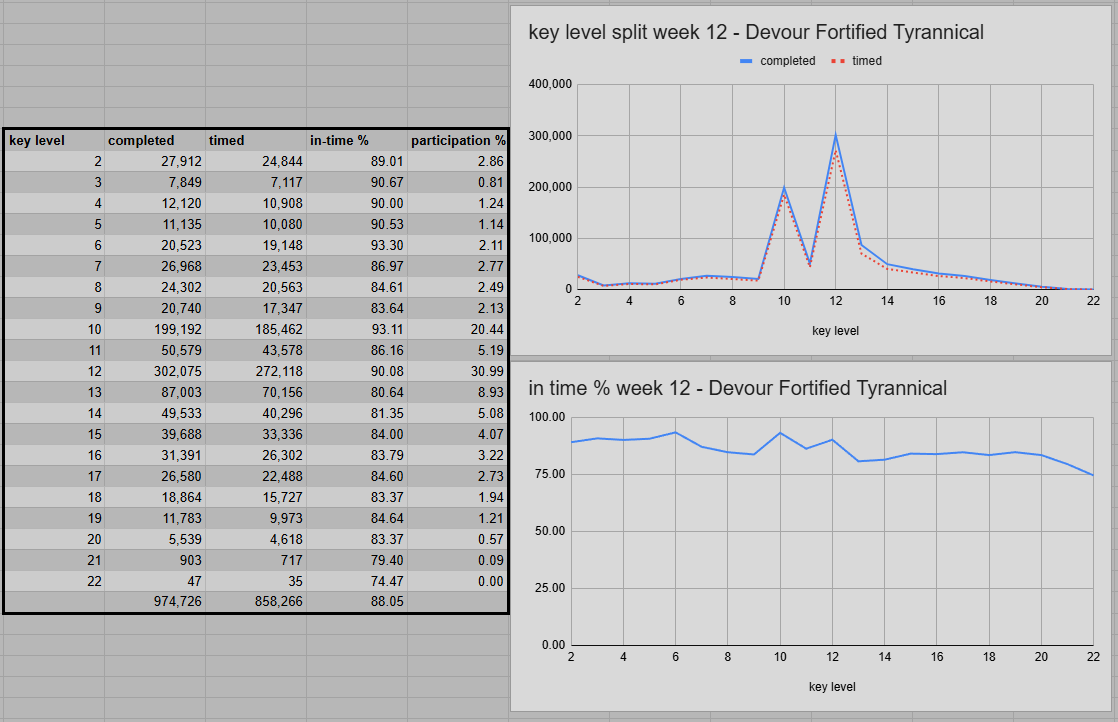Select the timed total cell 858,266
Viewport: 1118px width, 722px height.
(x=256, y=602)
